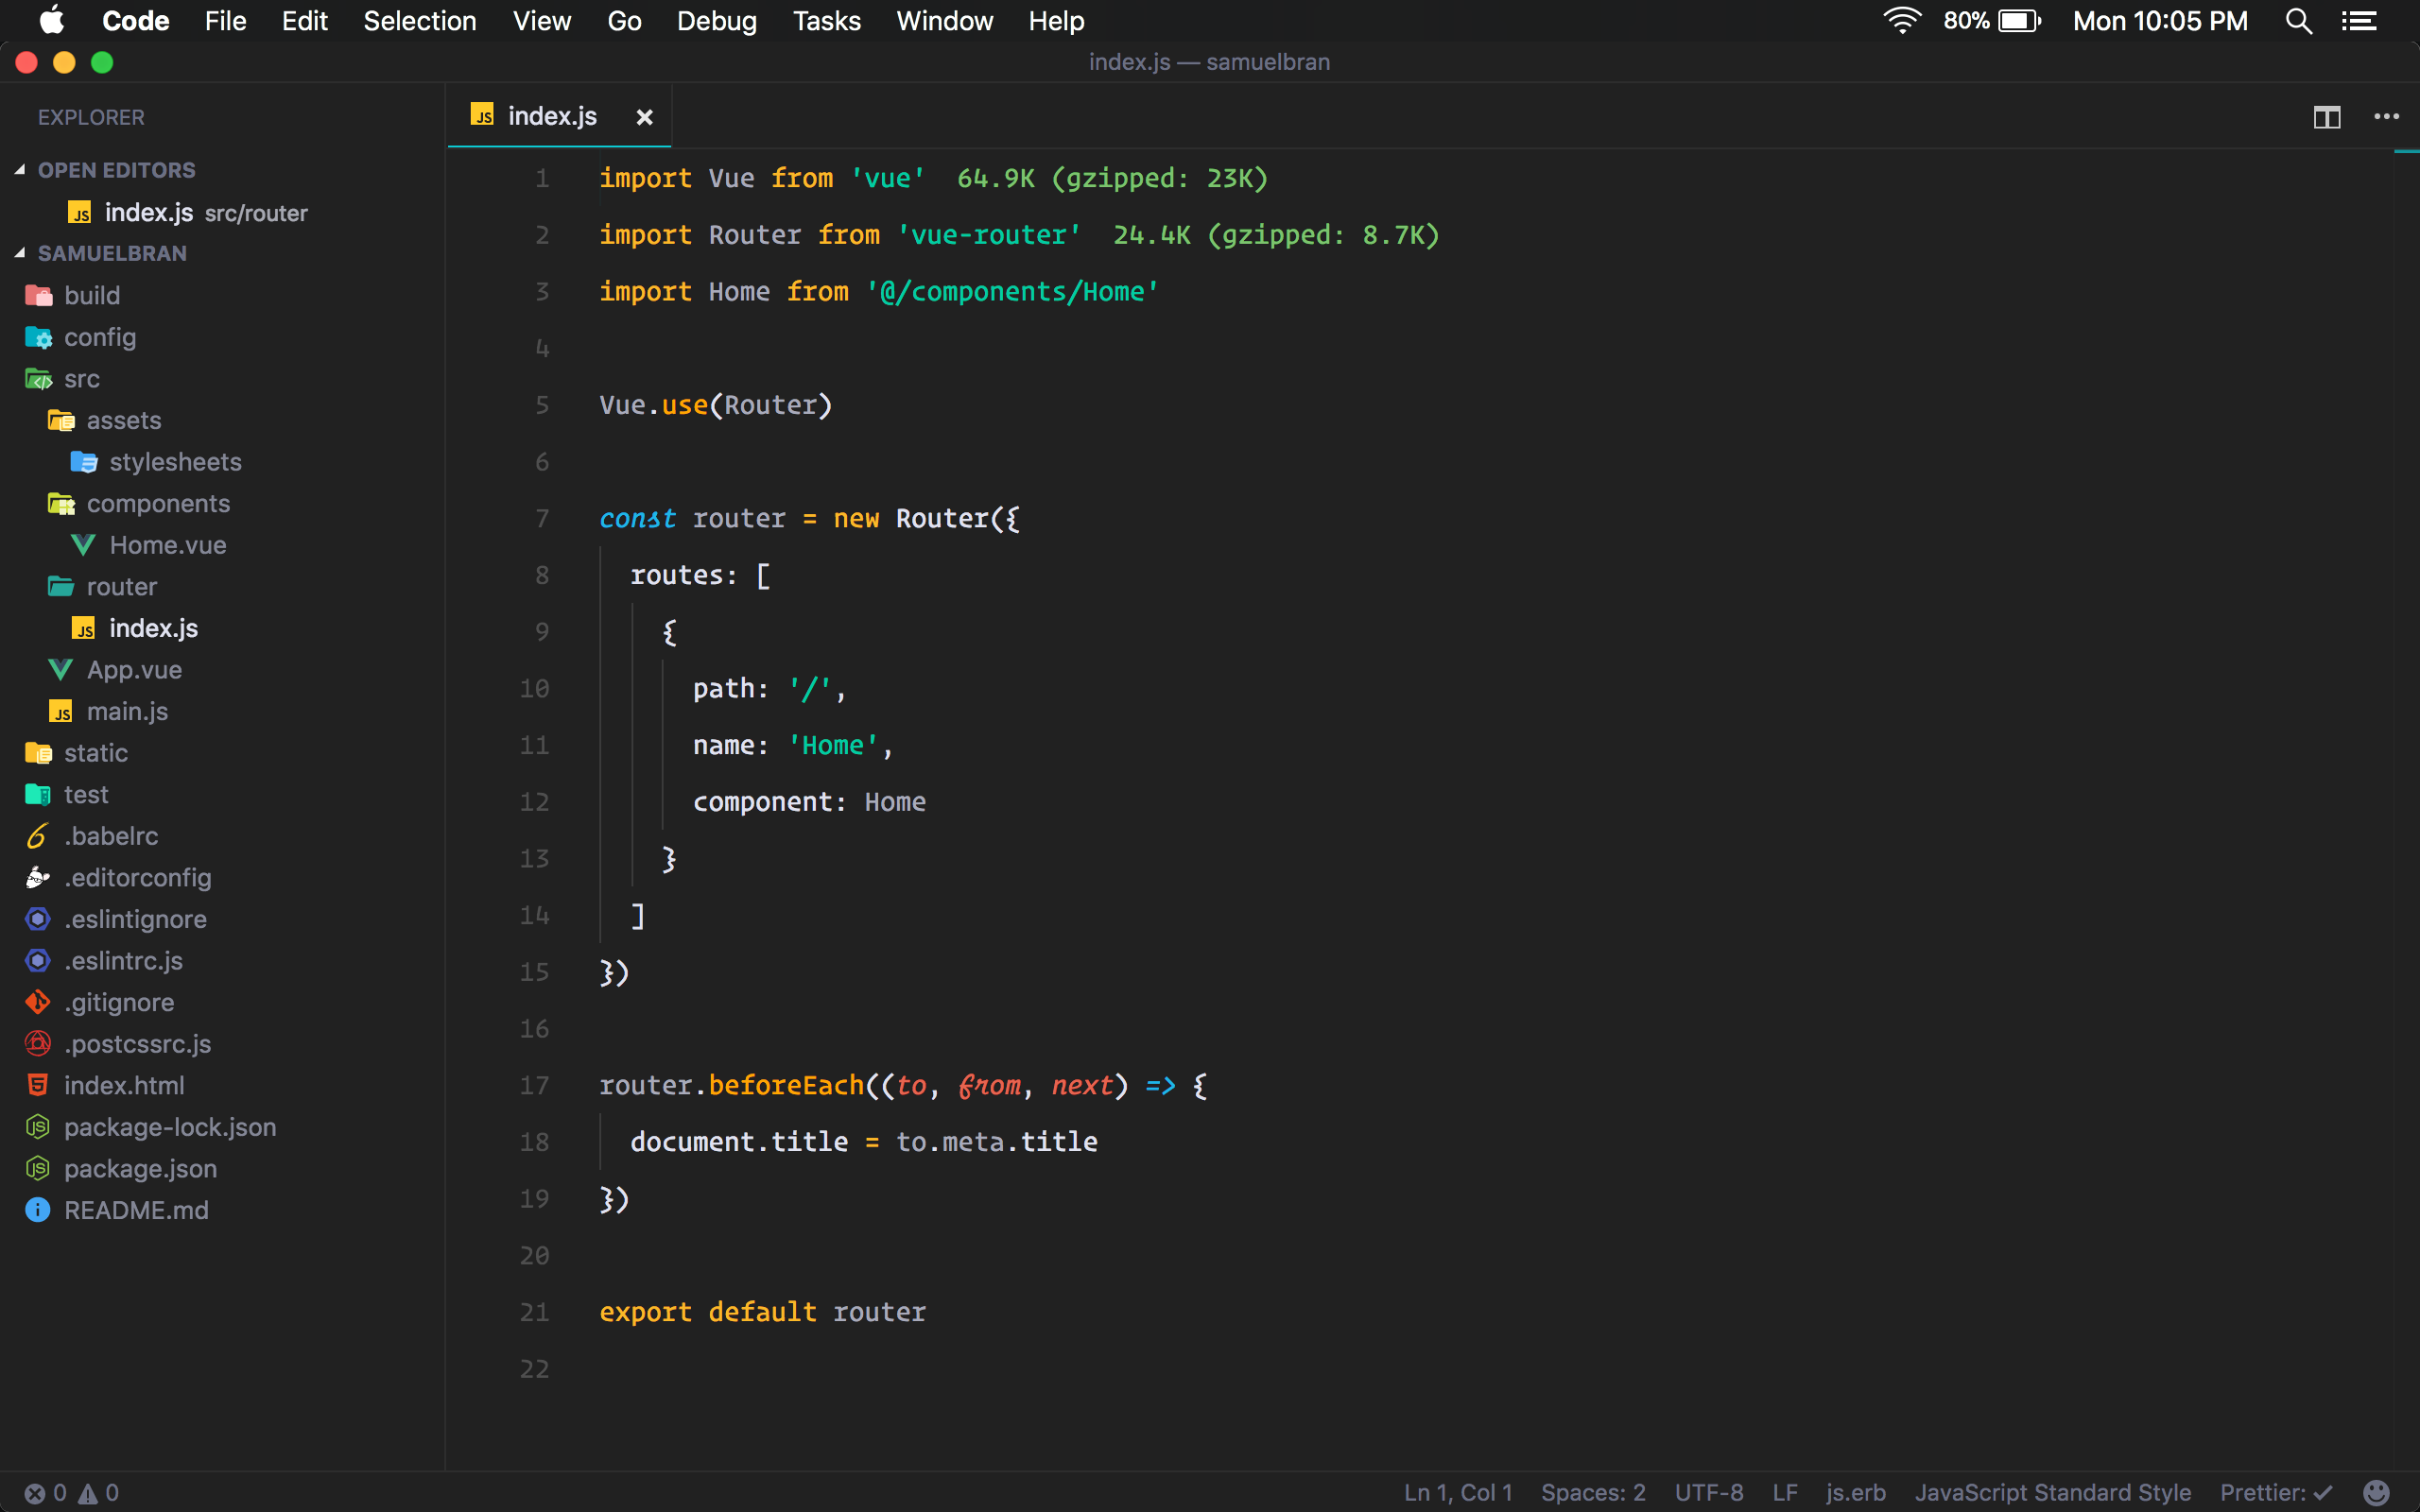Click the warnings triangle icon in status bar

(88, 1493)
